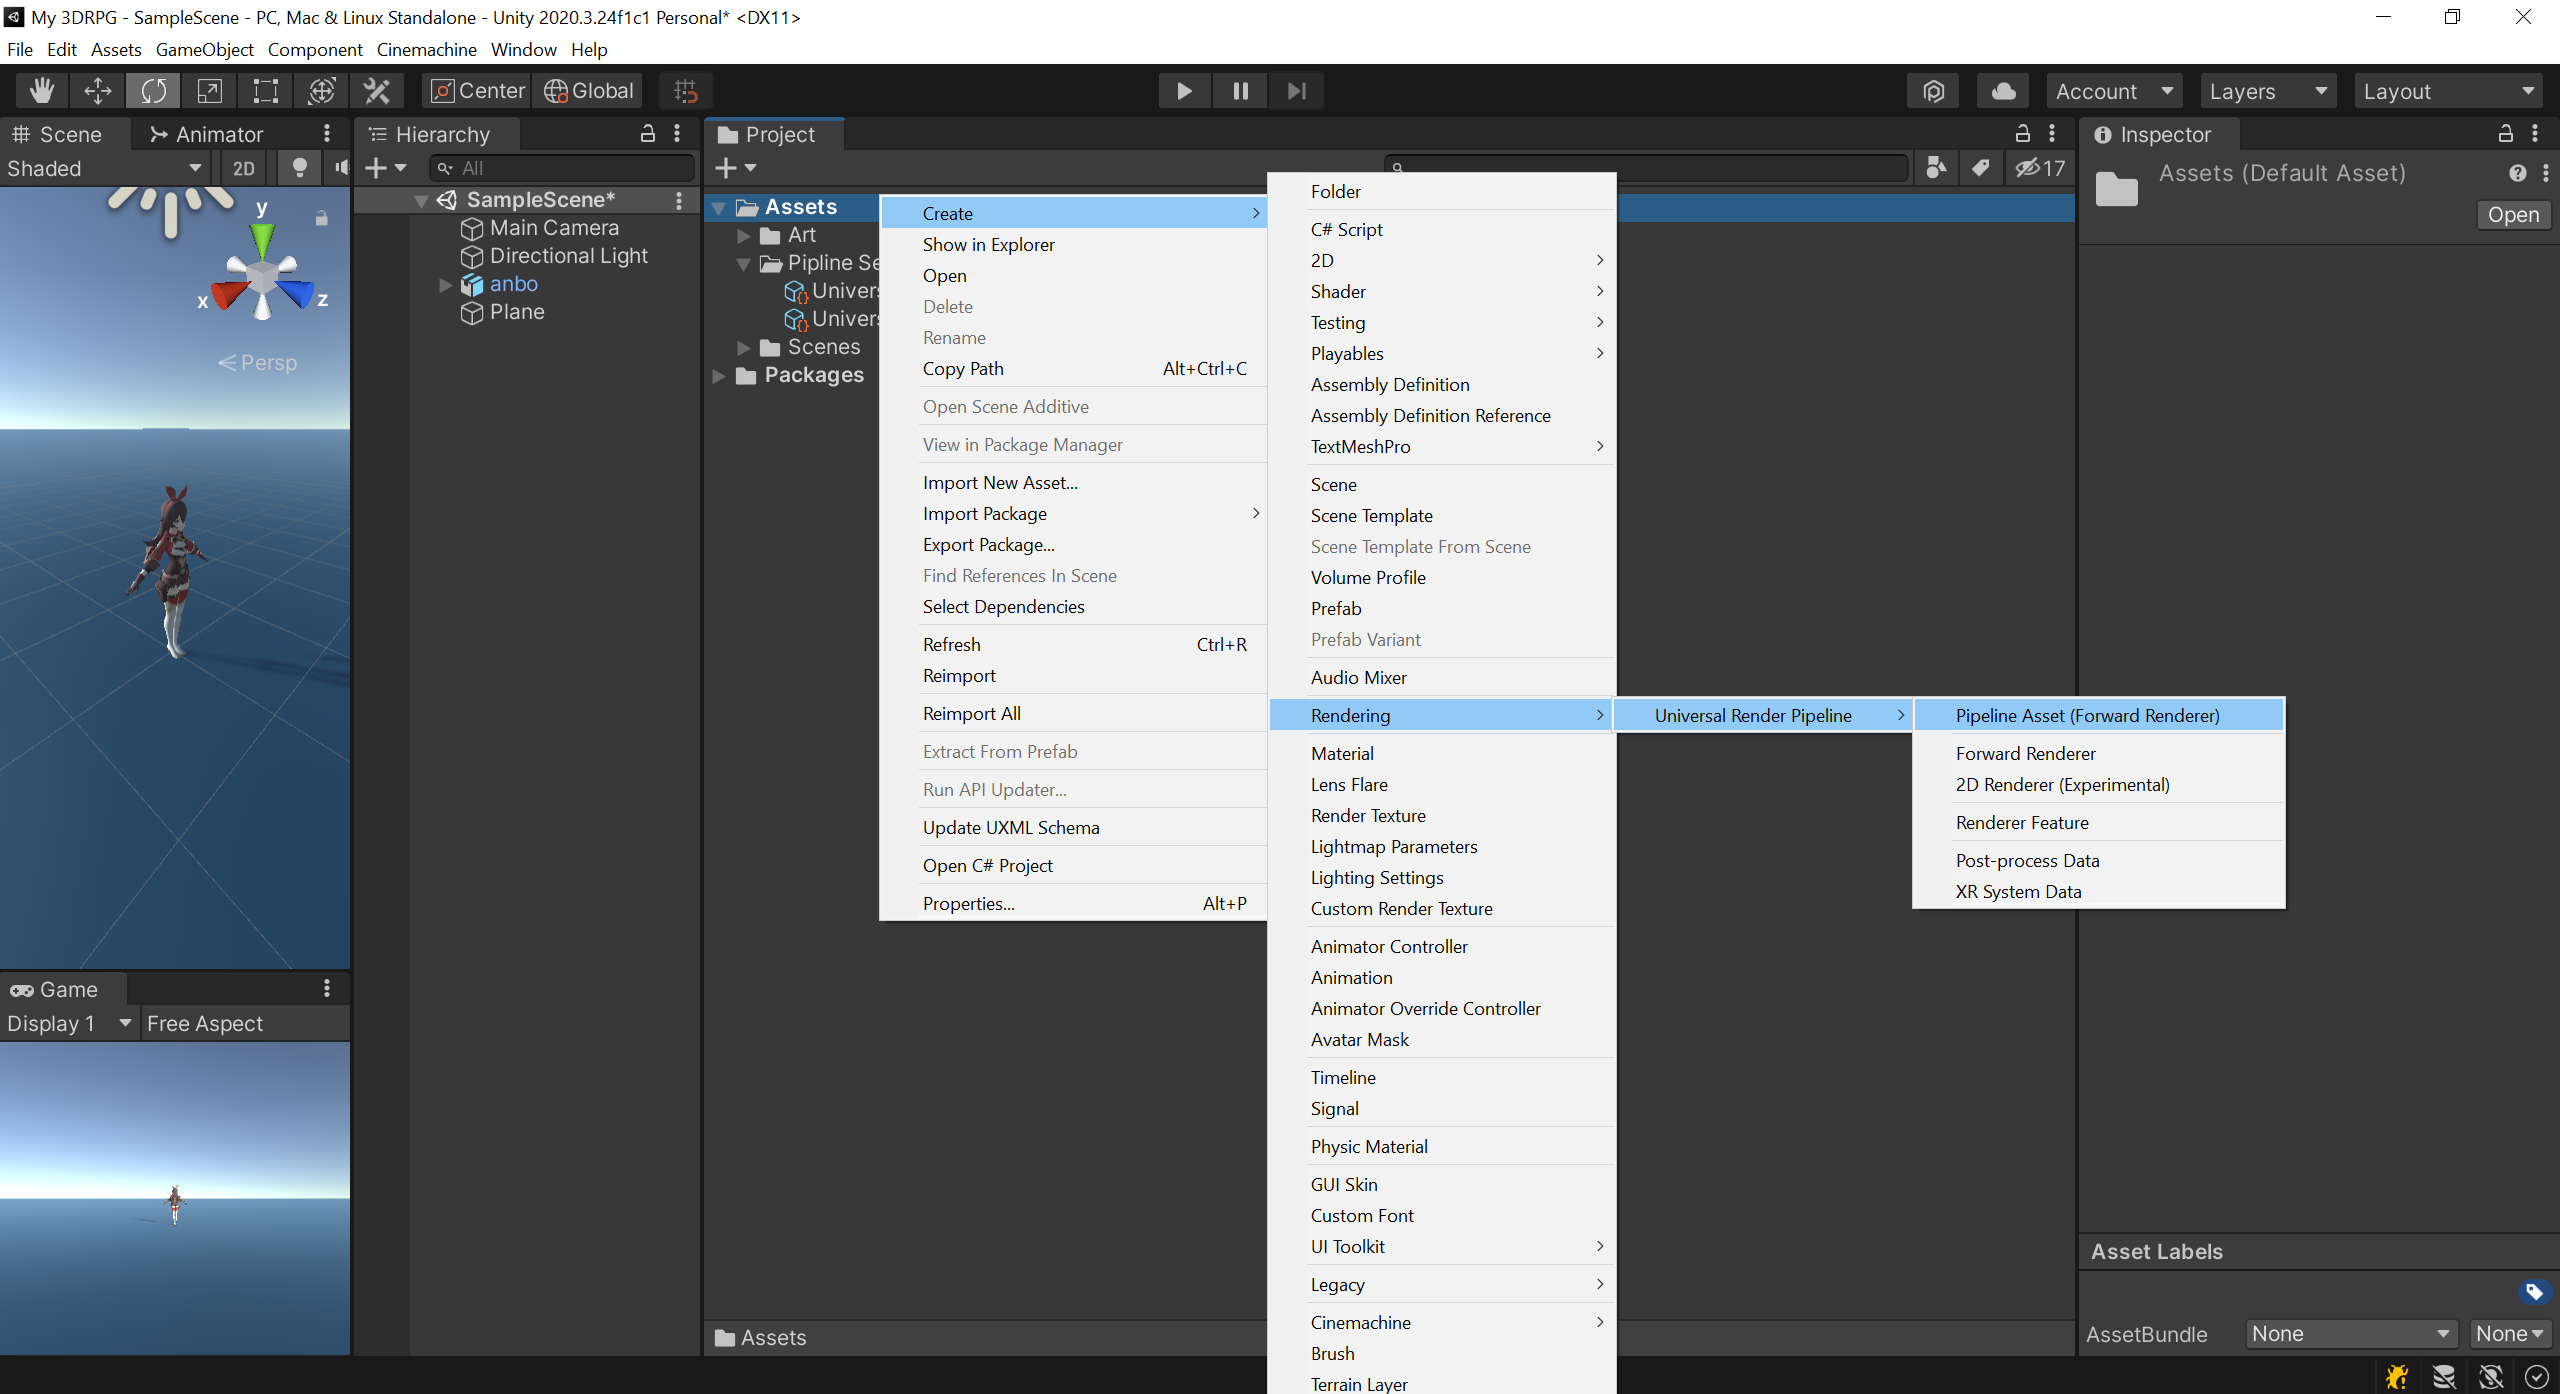2560x1394 pixels.
Task: Open SampleScene options menu
Action: (679, 201)
